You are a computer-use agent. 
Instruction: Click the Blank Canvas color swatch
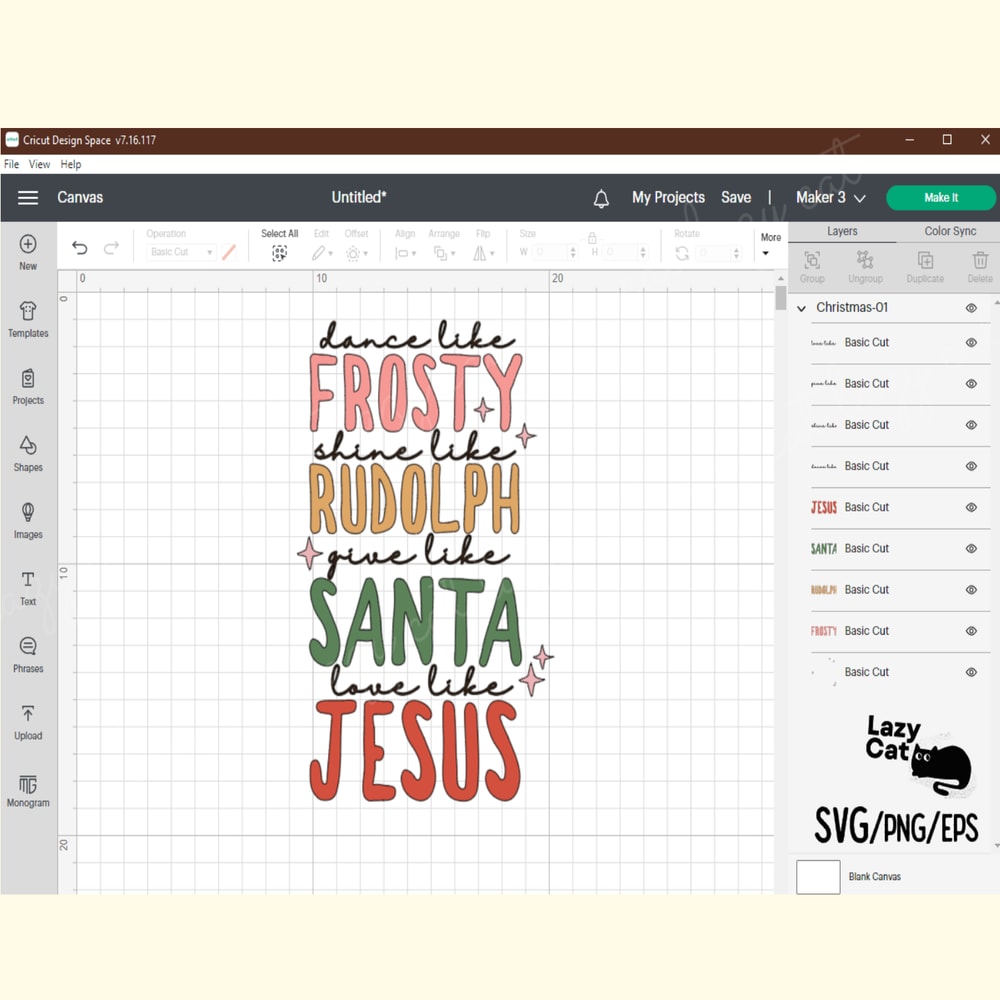(817, 877)
